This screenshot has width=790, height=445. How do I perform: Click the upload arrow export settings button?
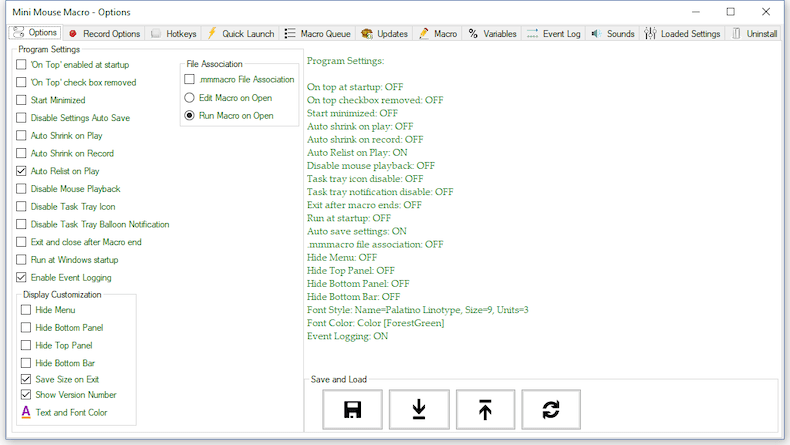point(485,409)
